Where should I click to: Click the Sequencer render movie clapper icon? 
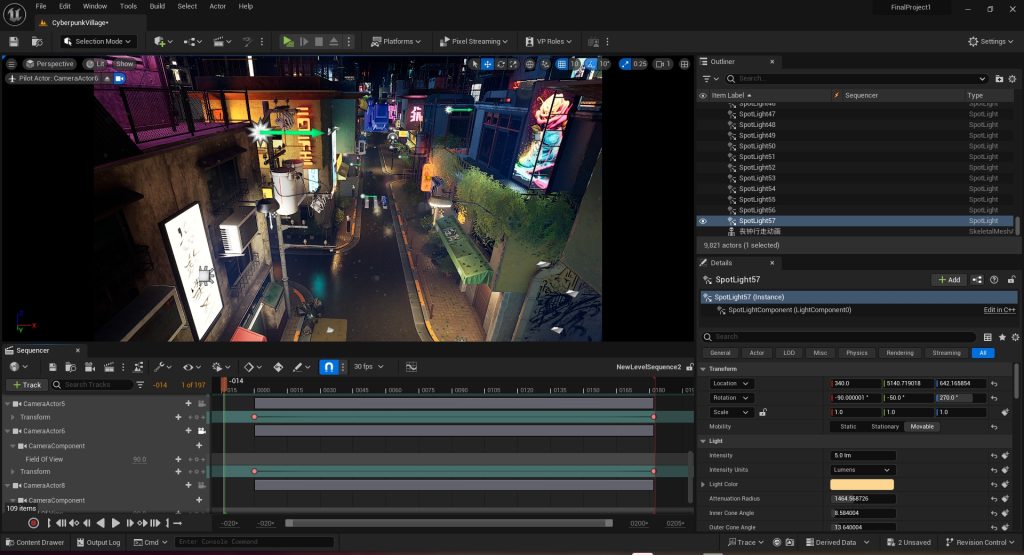pyautogui.click(x=109, y=367)
